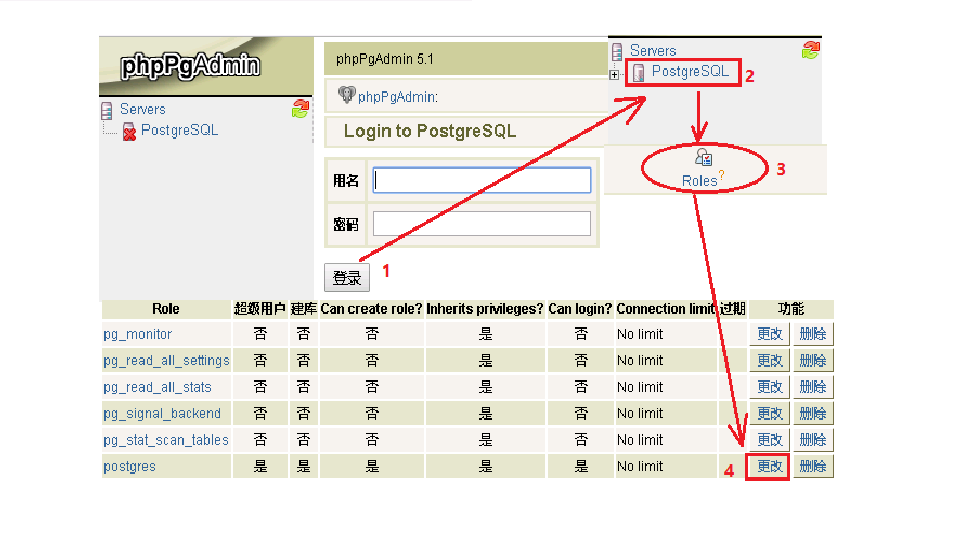Click 删除 for pg_monitor
Screen dimensions: 960x540
click(x=813, y=334)
